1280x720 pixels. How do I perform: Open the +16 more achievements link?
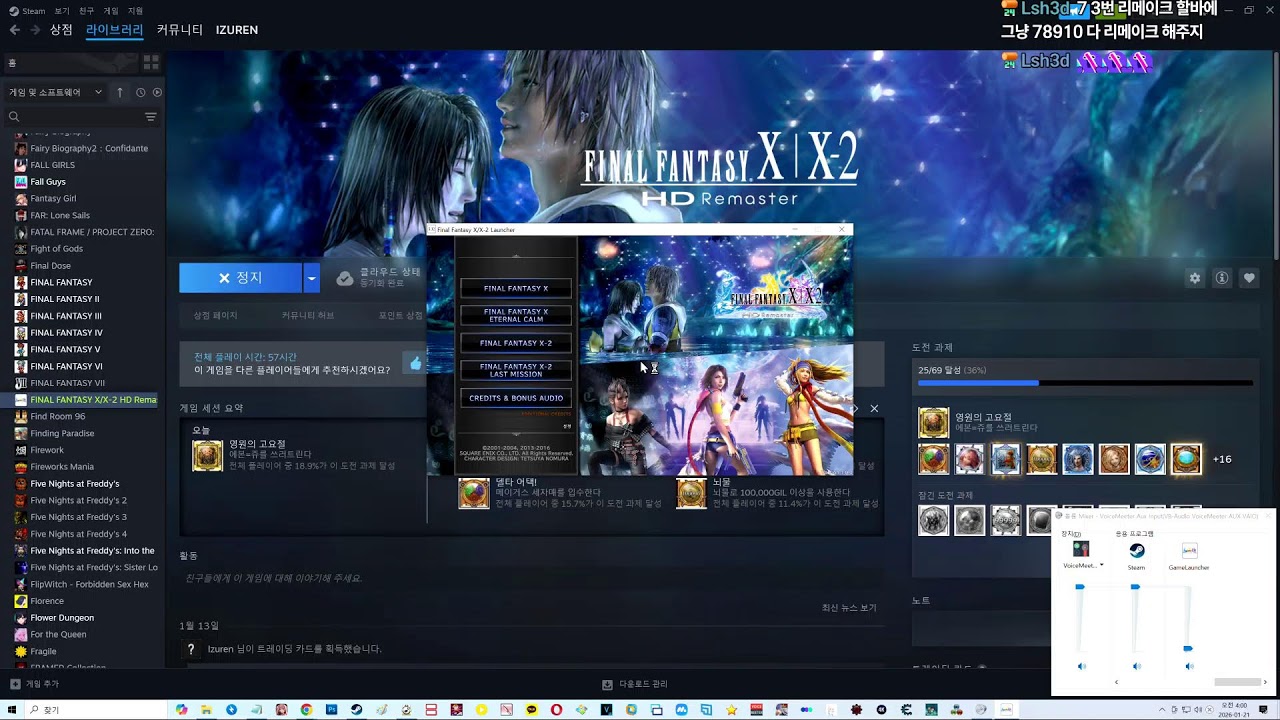[x=1222, y=459]
